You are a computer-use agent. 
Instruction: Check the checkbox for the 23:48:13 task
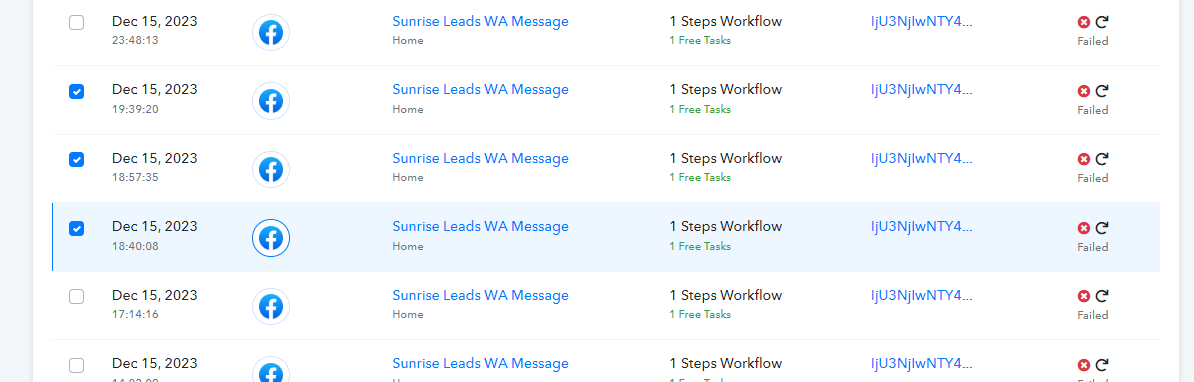[x=77, y=23]
